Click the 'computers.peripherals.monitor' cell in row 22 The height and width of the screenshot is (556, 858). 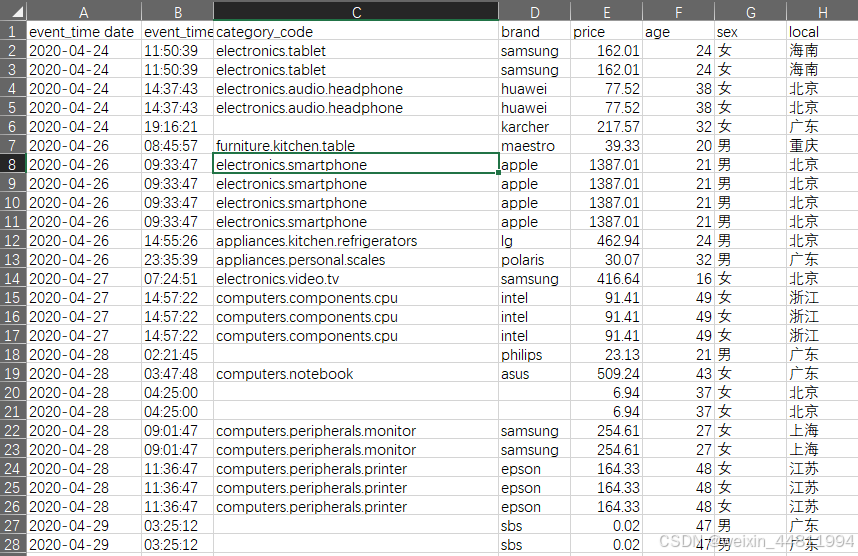(x=356, y=431)
